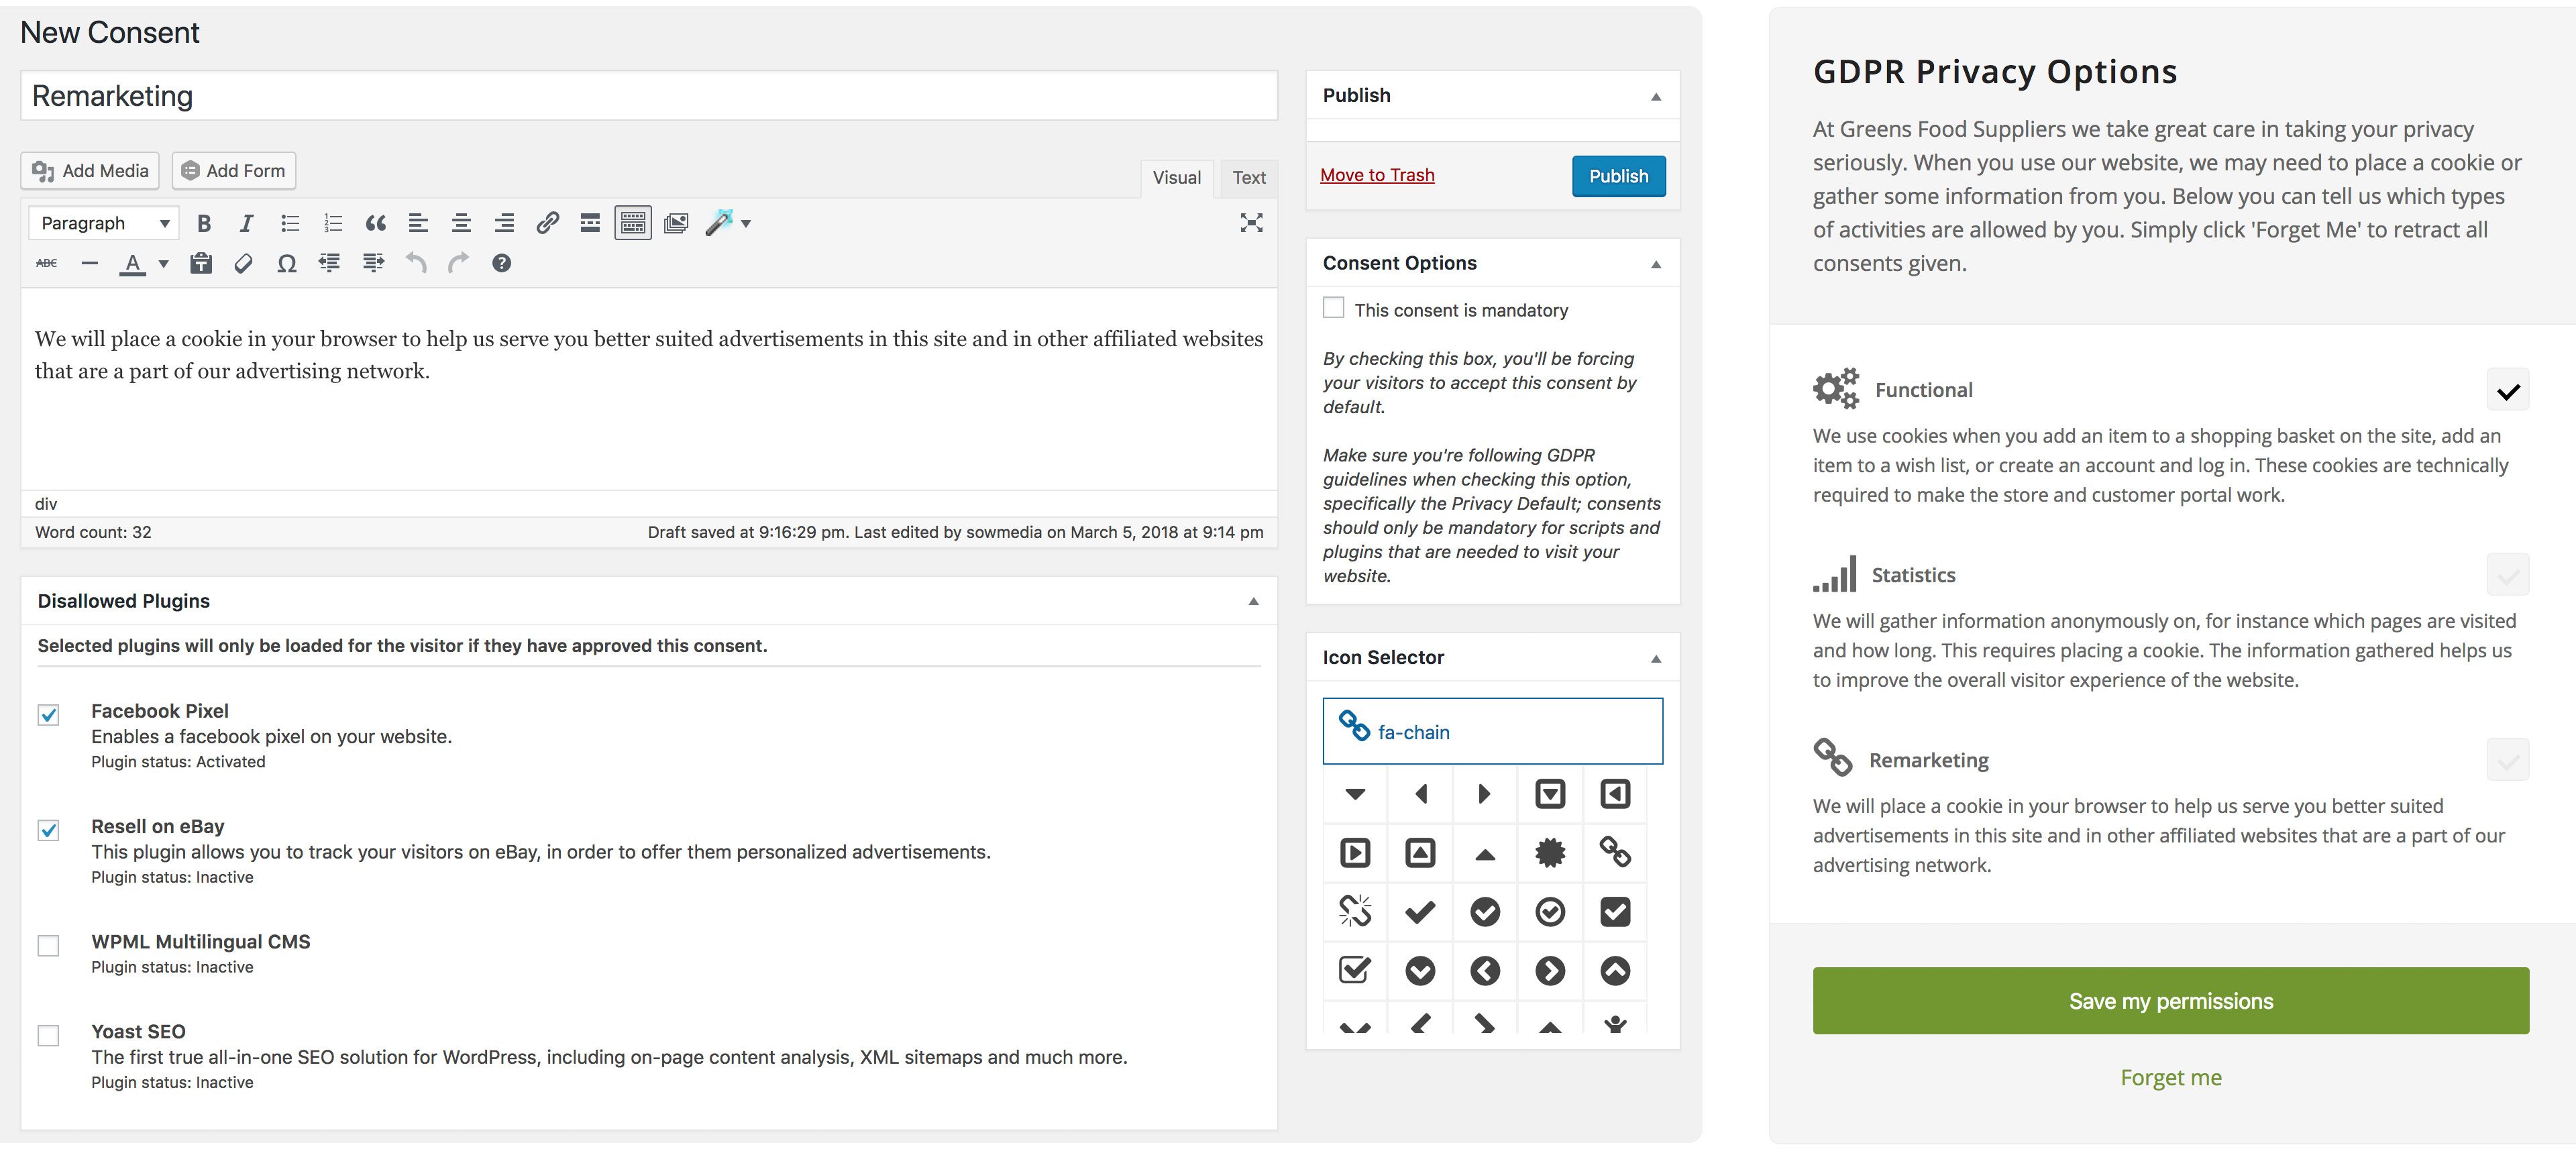
Task: Click the insert link icon
Action: [547, 223]
